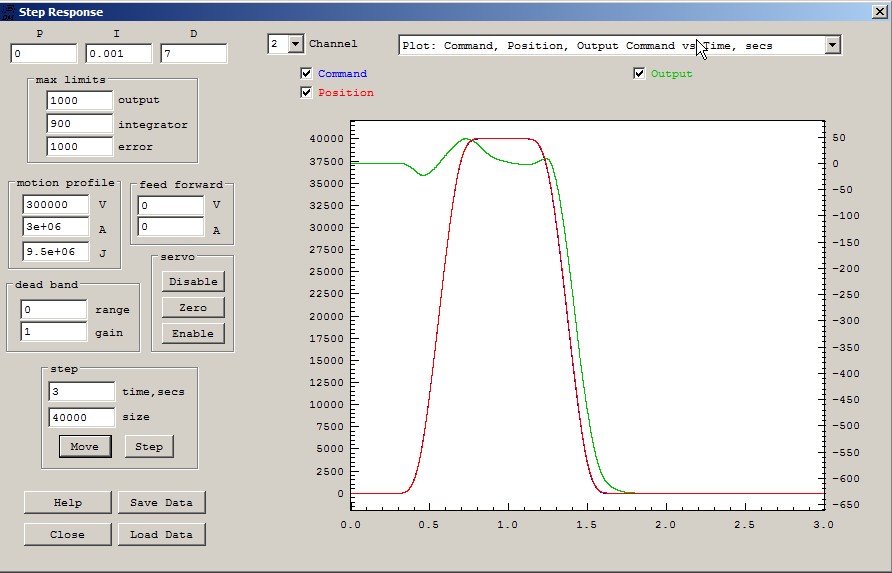Click the Load Data button
This screenshot has height=573, width=892.
(161, 534)
